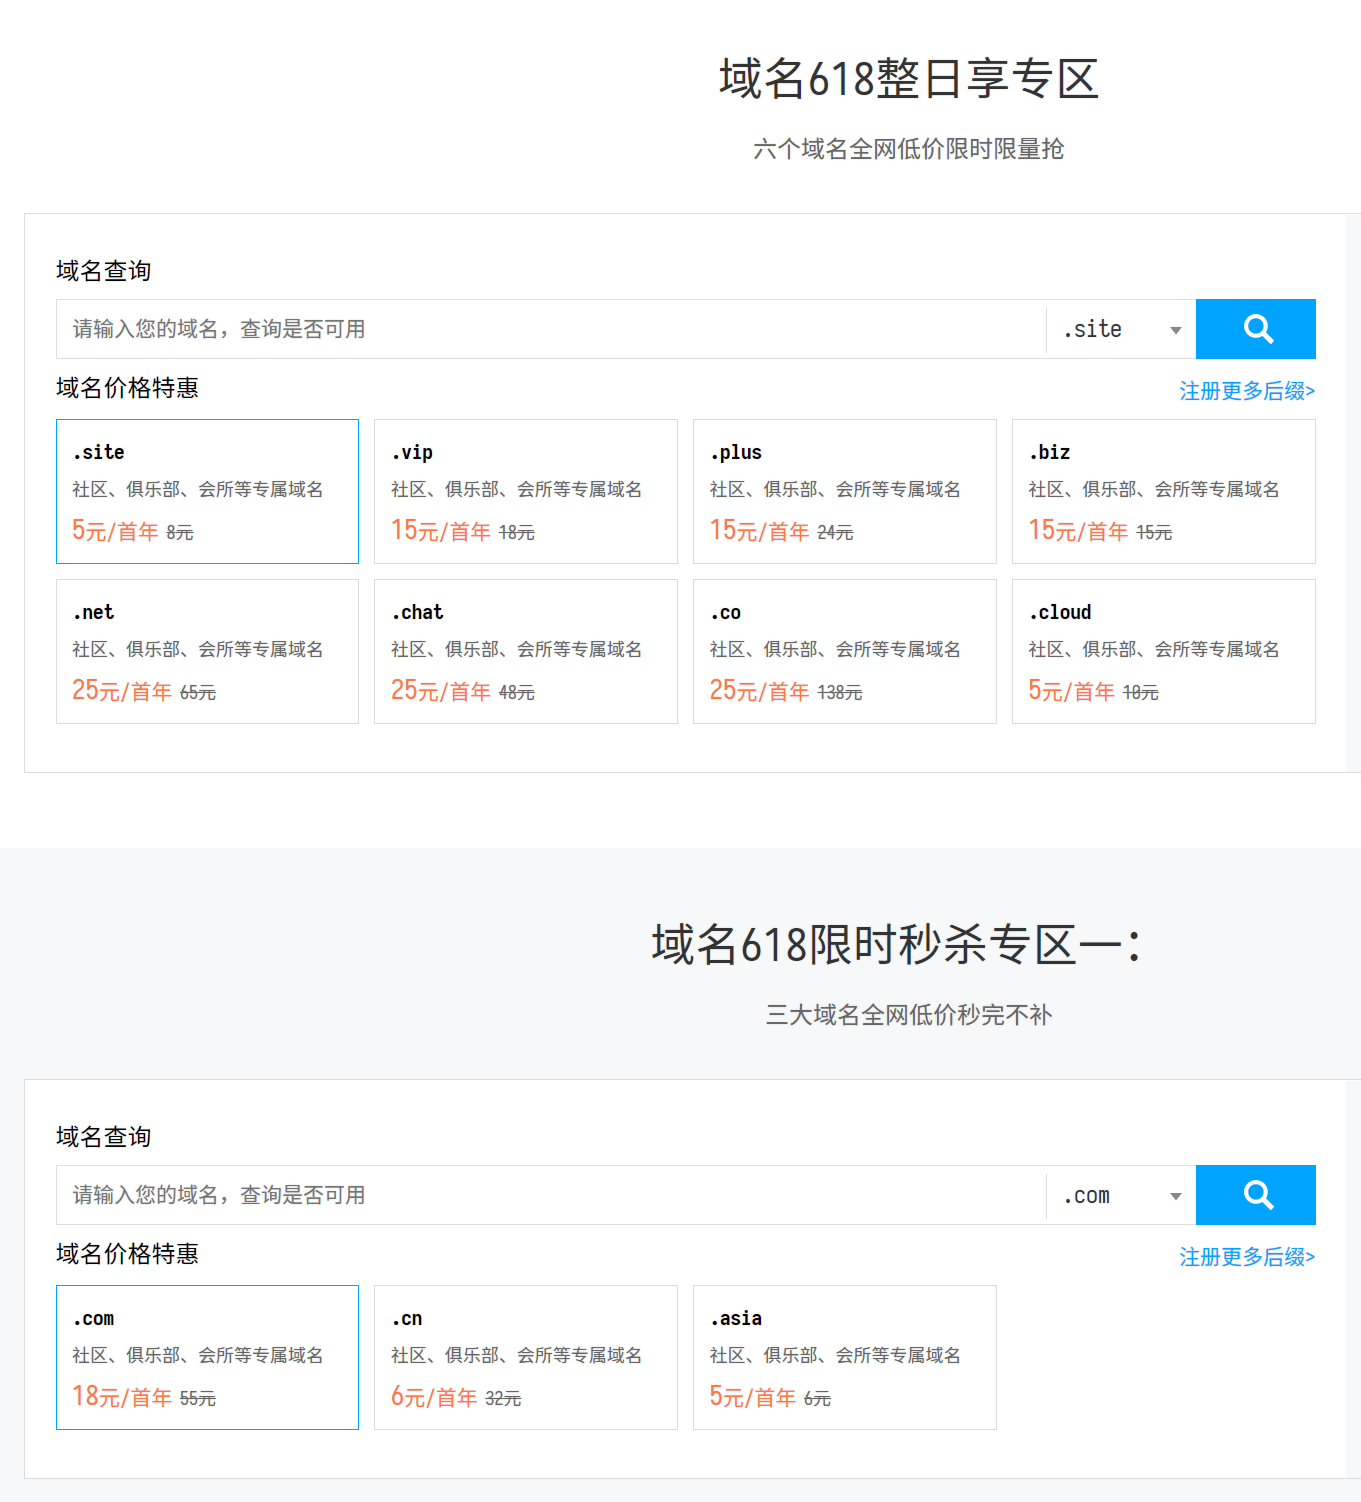This screenshot has width=1361, height=1502.
Task: Select the .site domain card
Action: point(207,491)
